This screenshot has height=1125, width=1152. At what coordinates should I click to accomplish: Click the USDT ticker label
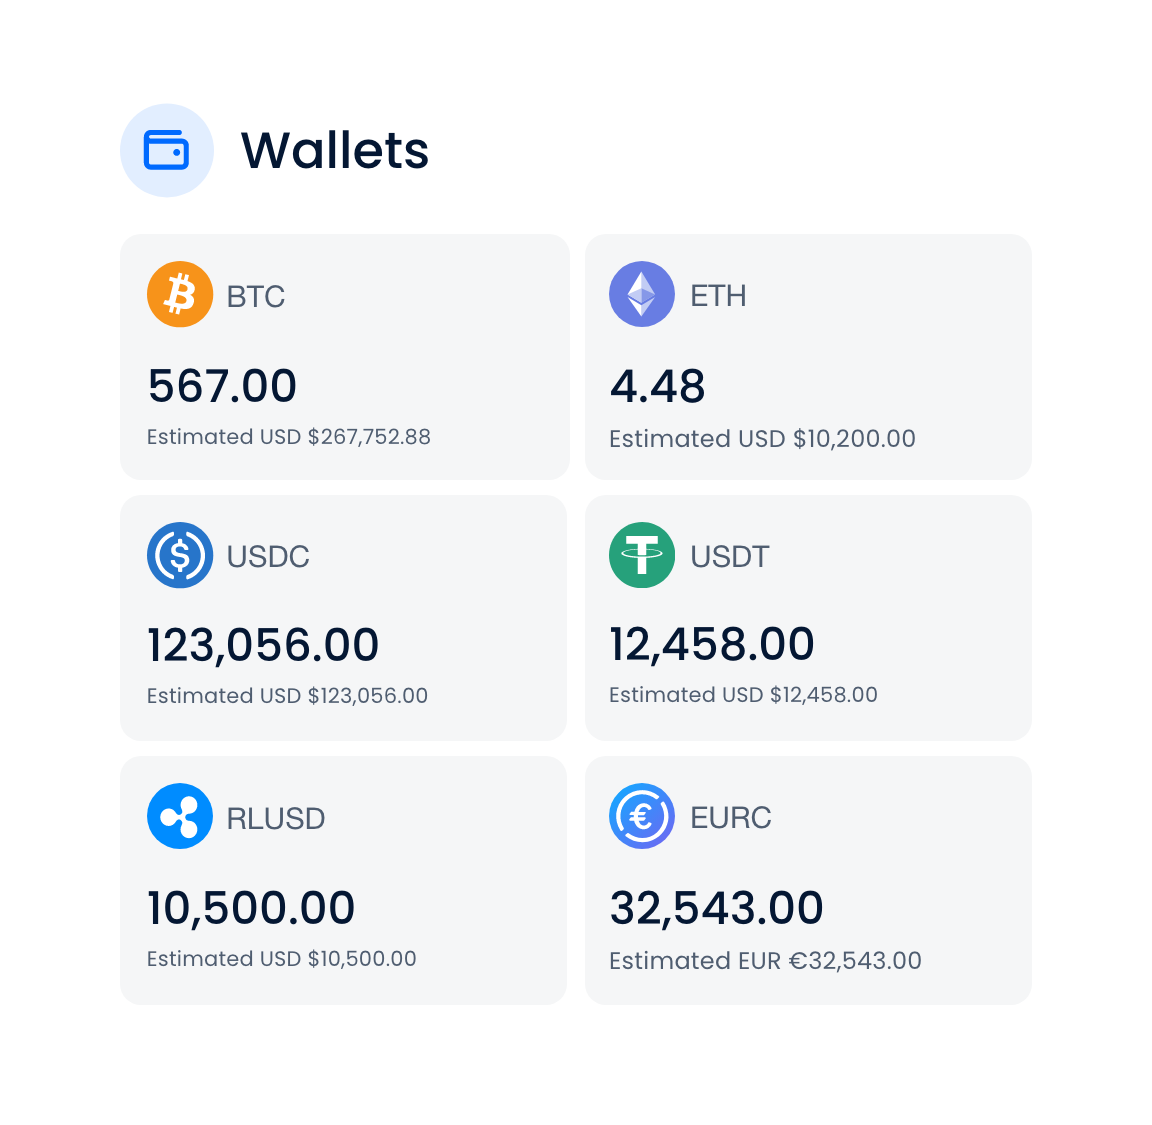point(730,557)
